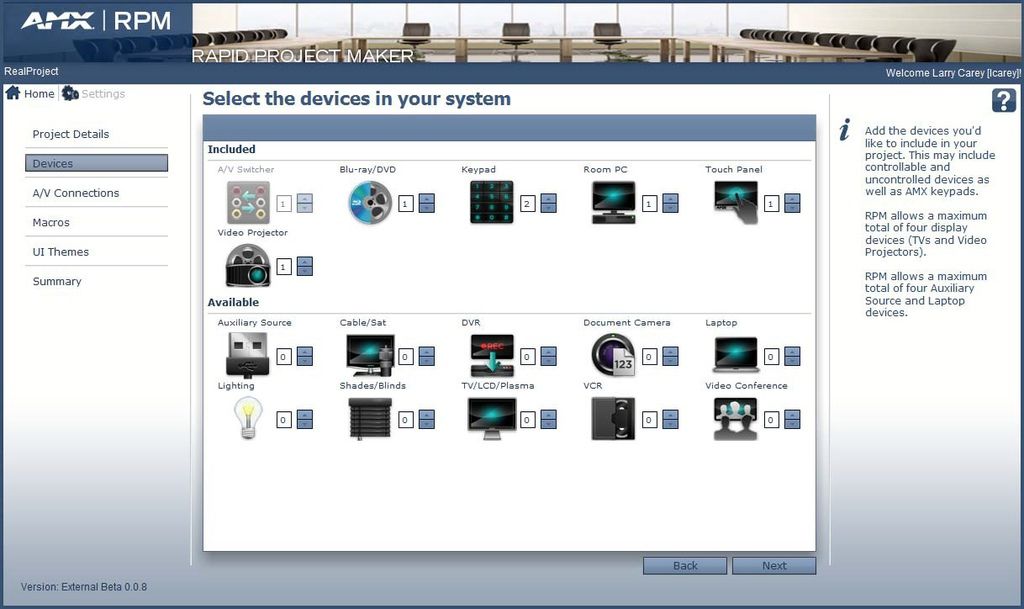Increase TV/LCD/Plasma quantity stepper
1024x609 pixels.
(549, 414)
